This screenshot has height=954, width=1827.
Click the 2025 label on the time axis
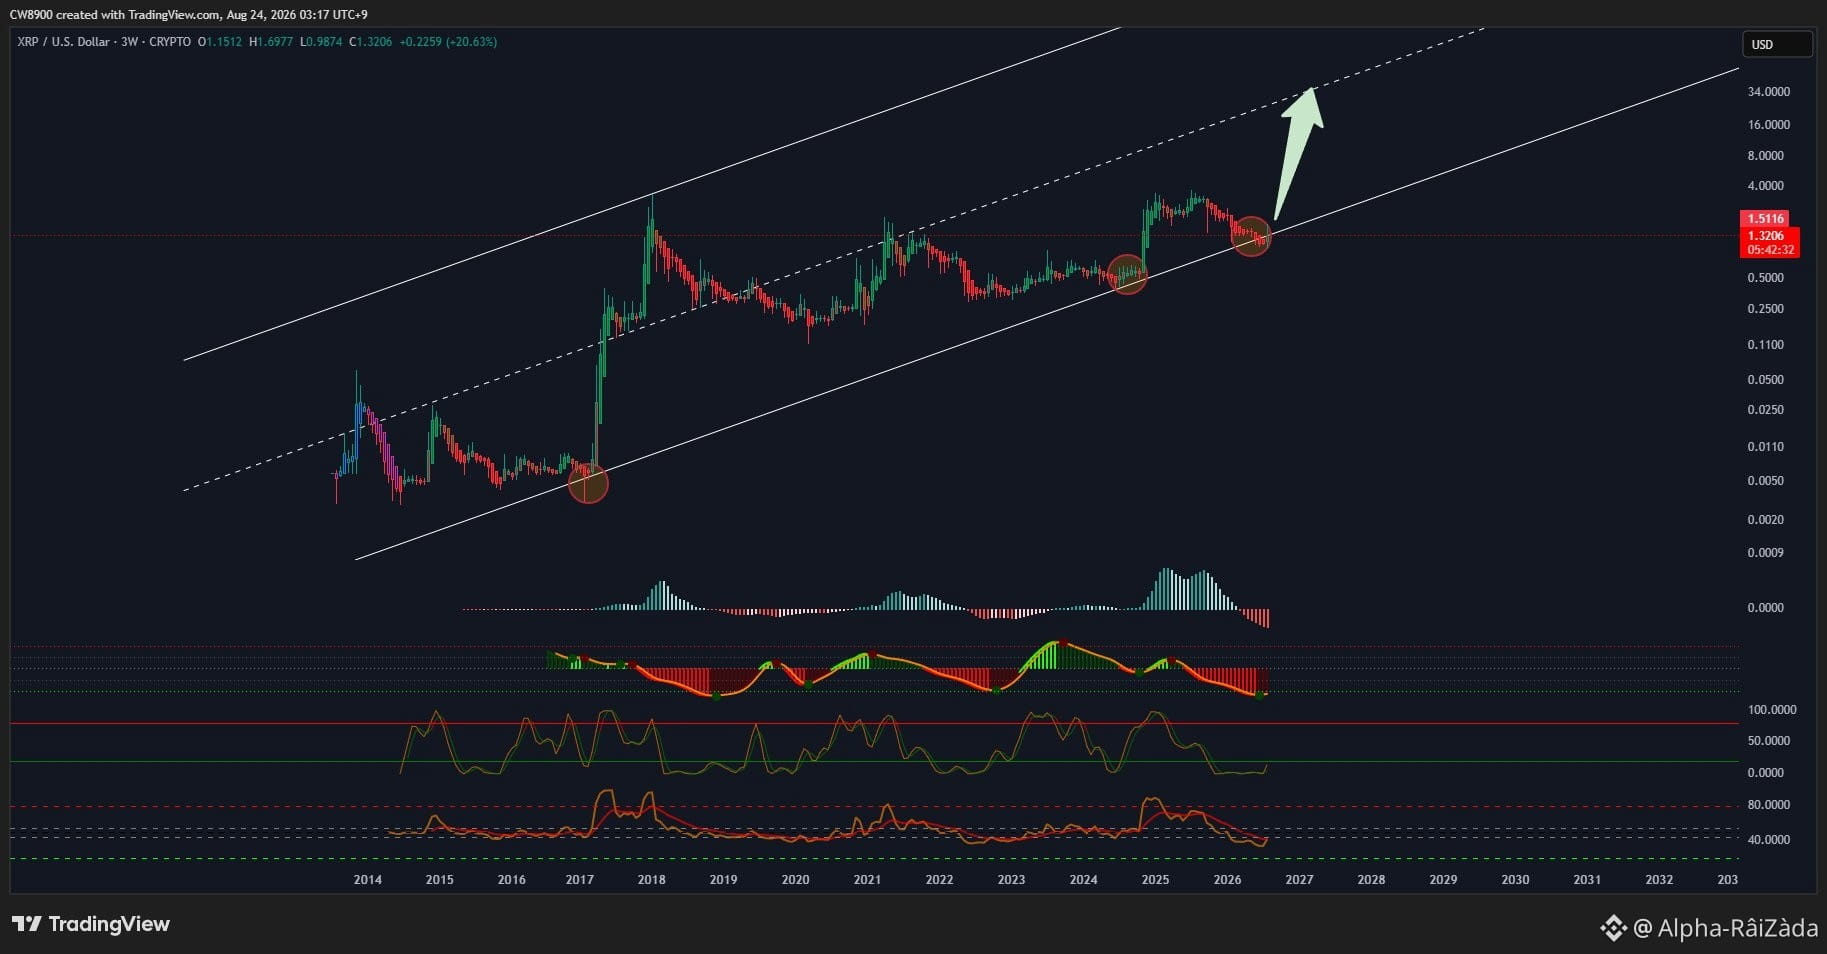[1155, 880]
